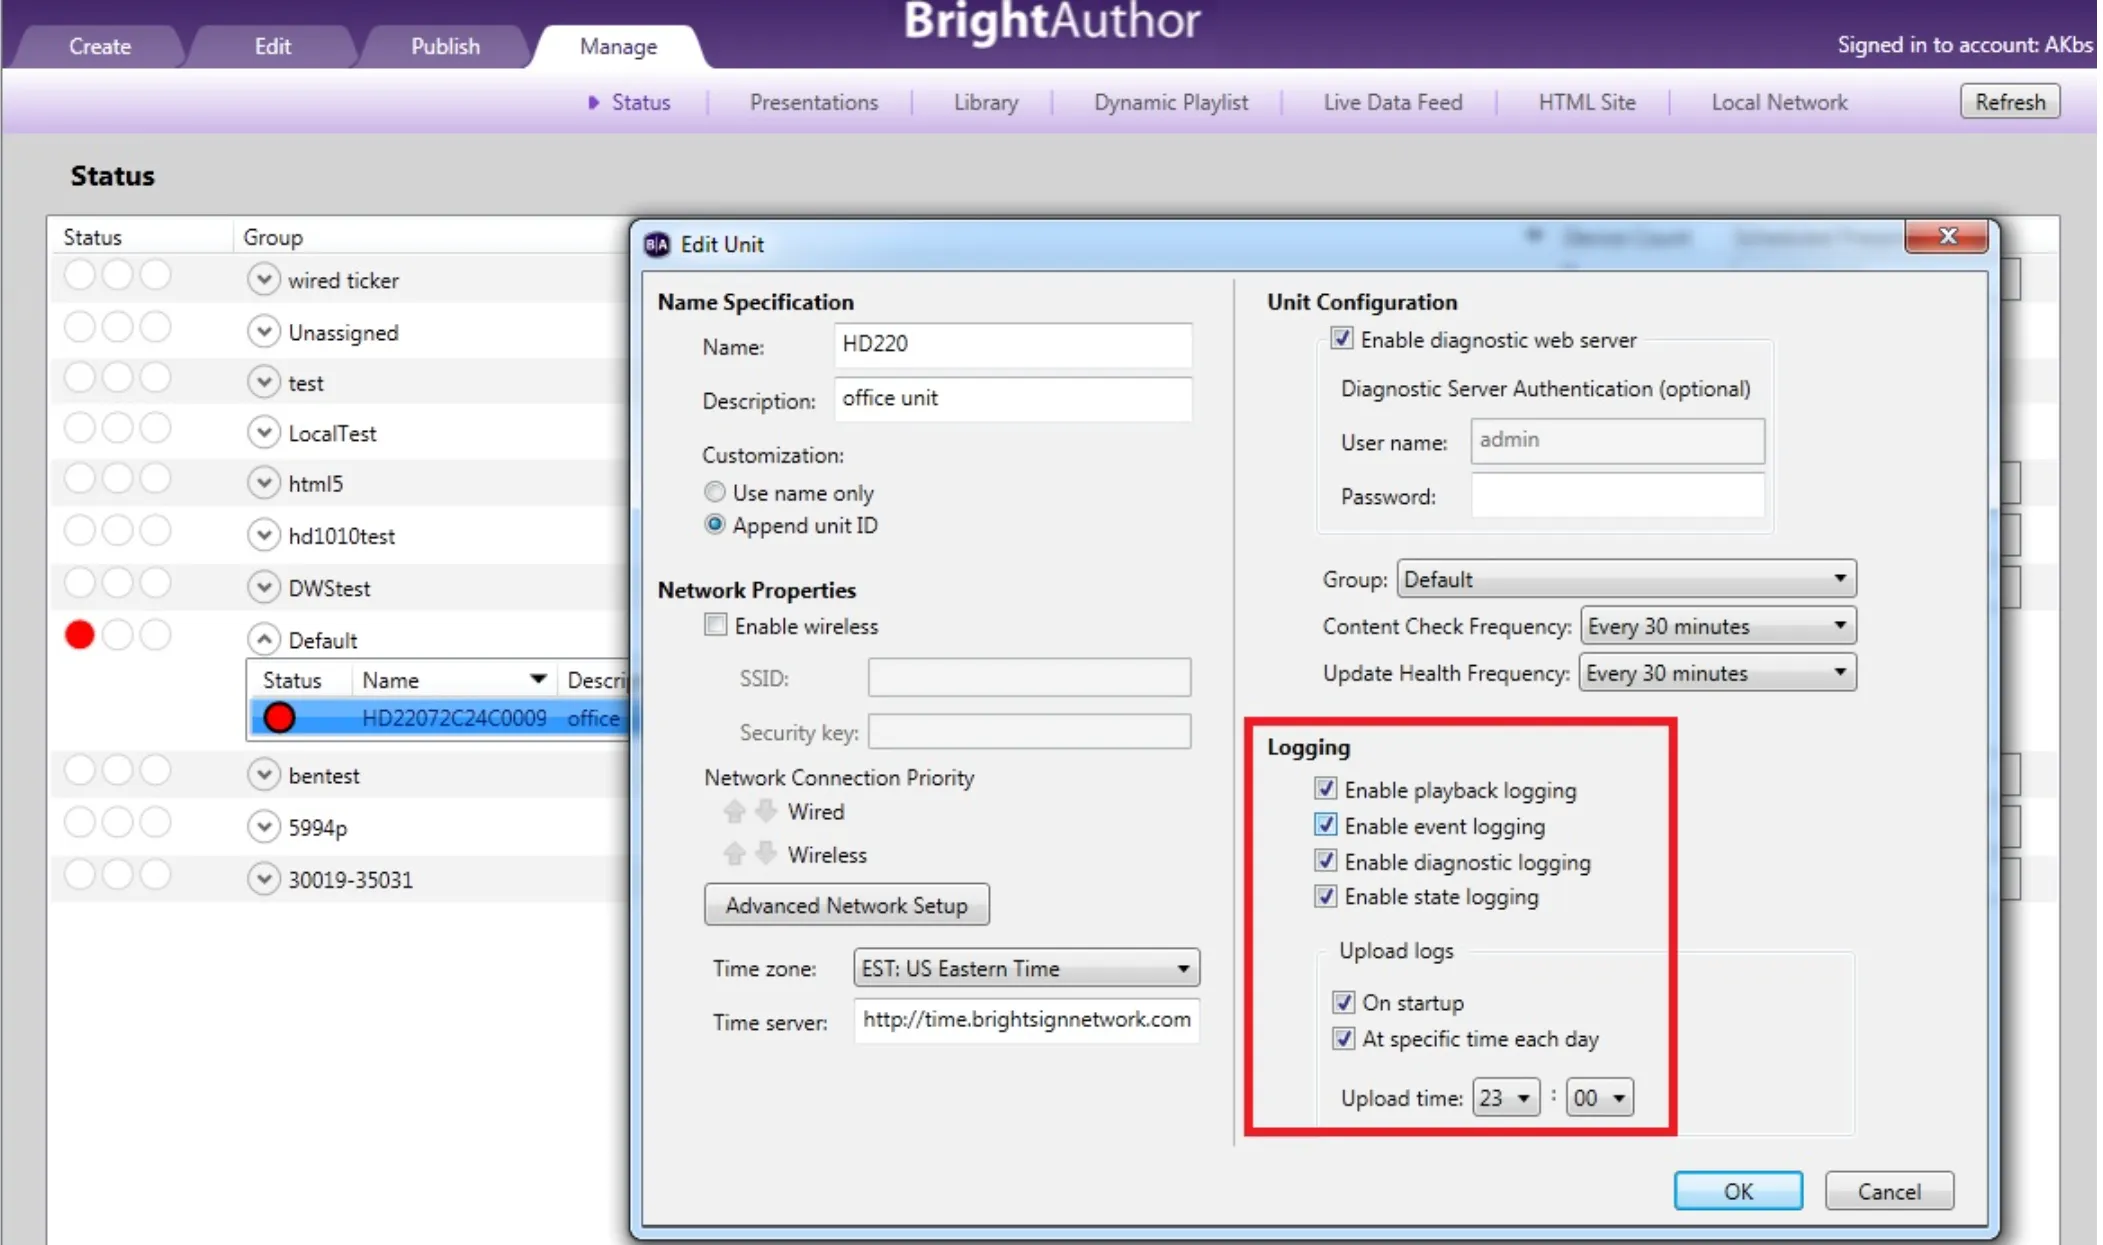Switch to the Publish tab
The height and width of the screenshot is (1245, 2103).
coord(445,46)
